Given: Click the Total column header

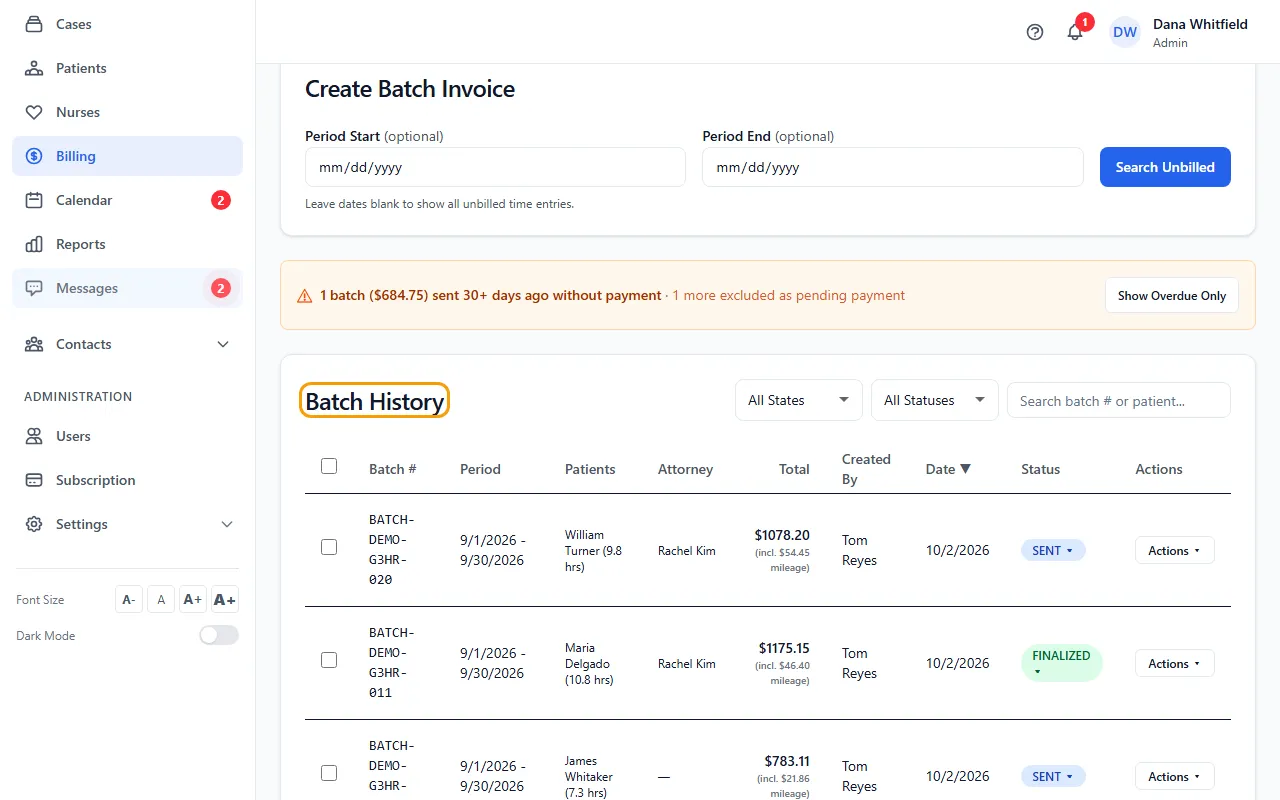Looking at the screenshot, I should coord(794,469).
